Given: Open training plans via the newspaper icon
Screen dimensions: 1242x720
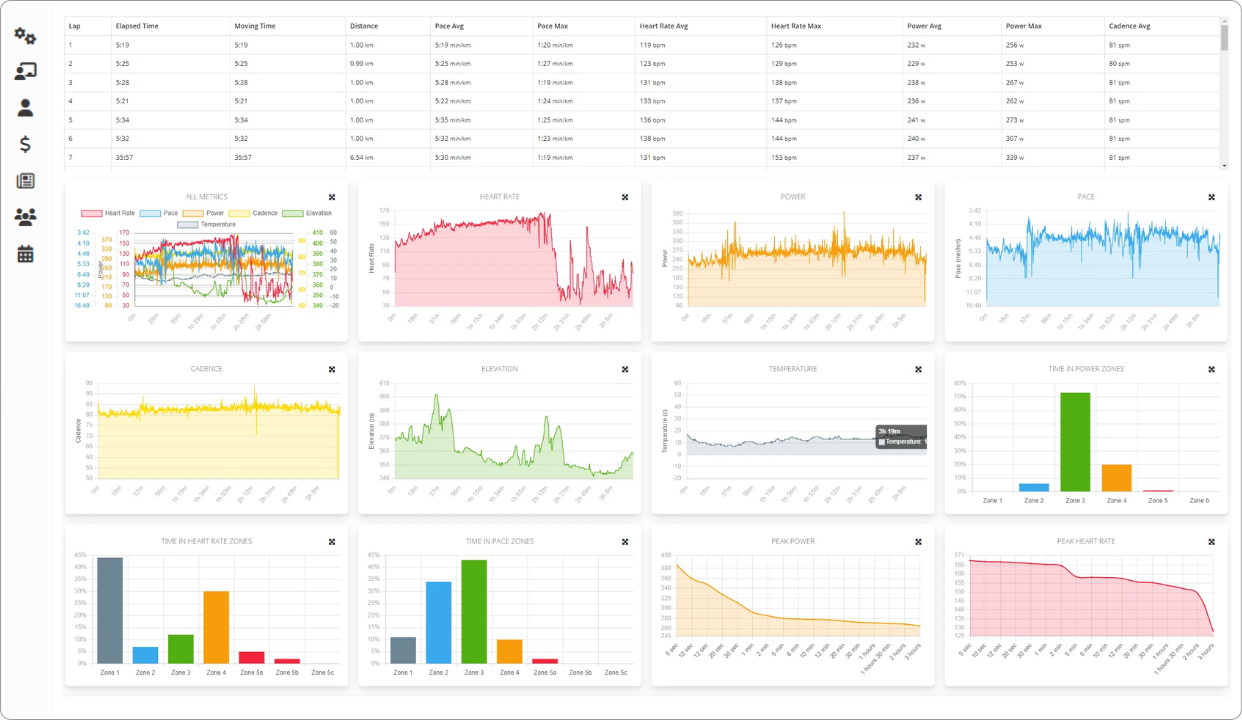Looking at the screenshot, I should (x=25, y=180).
